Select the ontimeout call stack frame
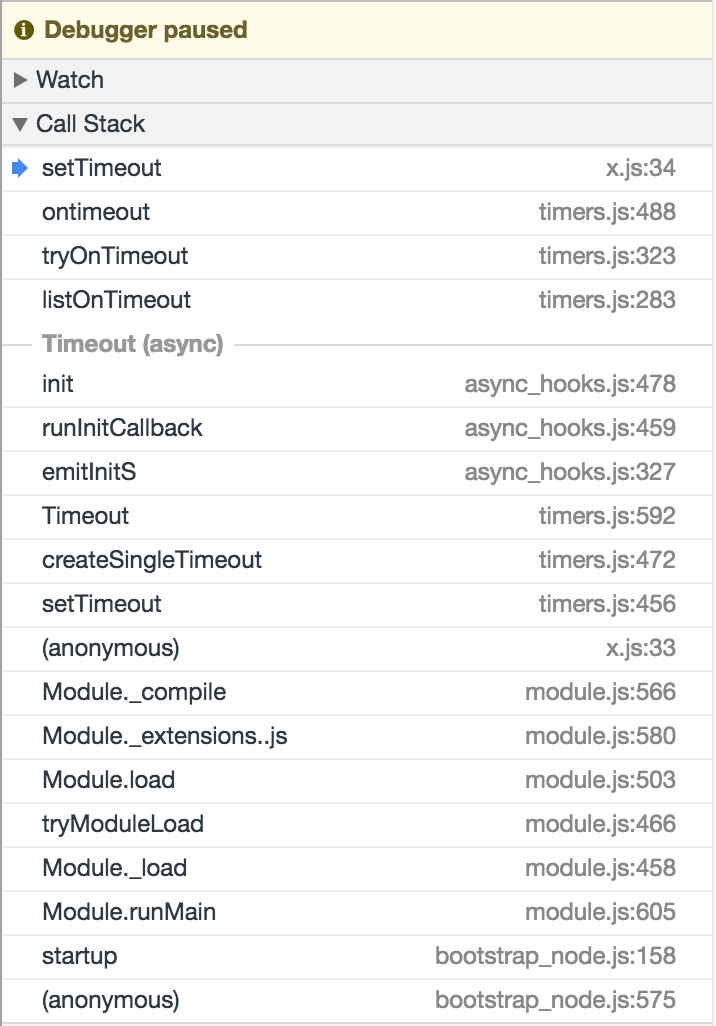This screenshot has height=1026, width=716. pyautogui.click(x=357, y=213)
